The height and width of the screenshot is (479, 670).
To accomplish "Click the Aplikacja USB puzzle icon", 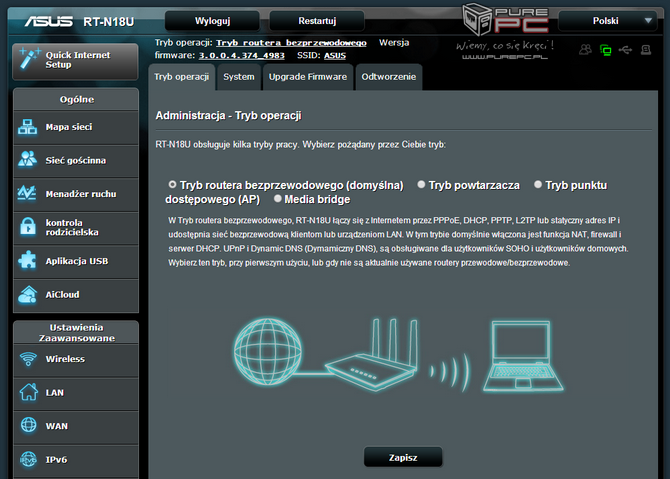I will 28,260.
